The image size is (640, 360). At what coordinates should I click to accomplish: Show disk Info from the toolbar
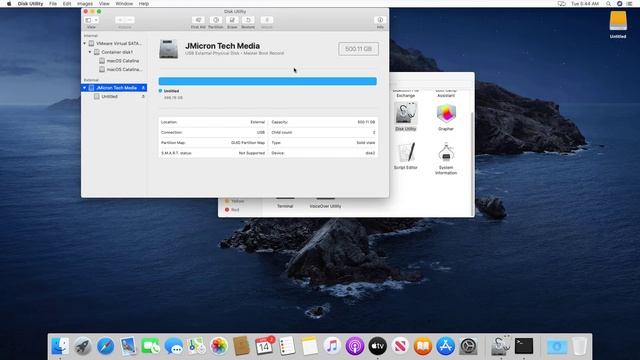[380, 20]
